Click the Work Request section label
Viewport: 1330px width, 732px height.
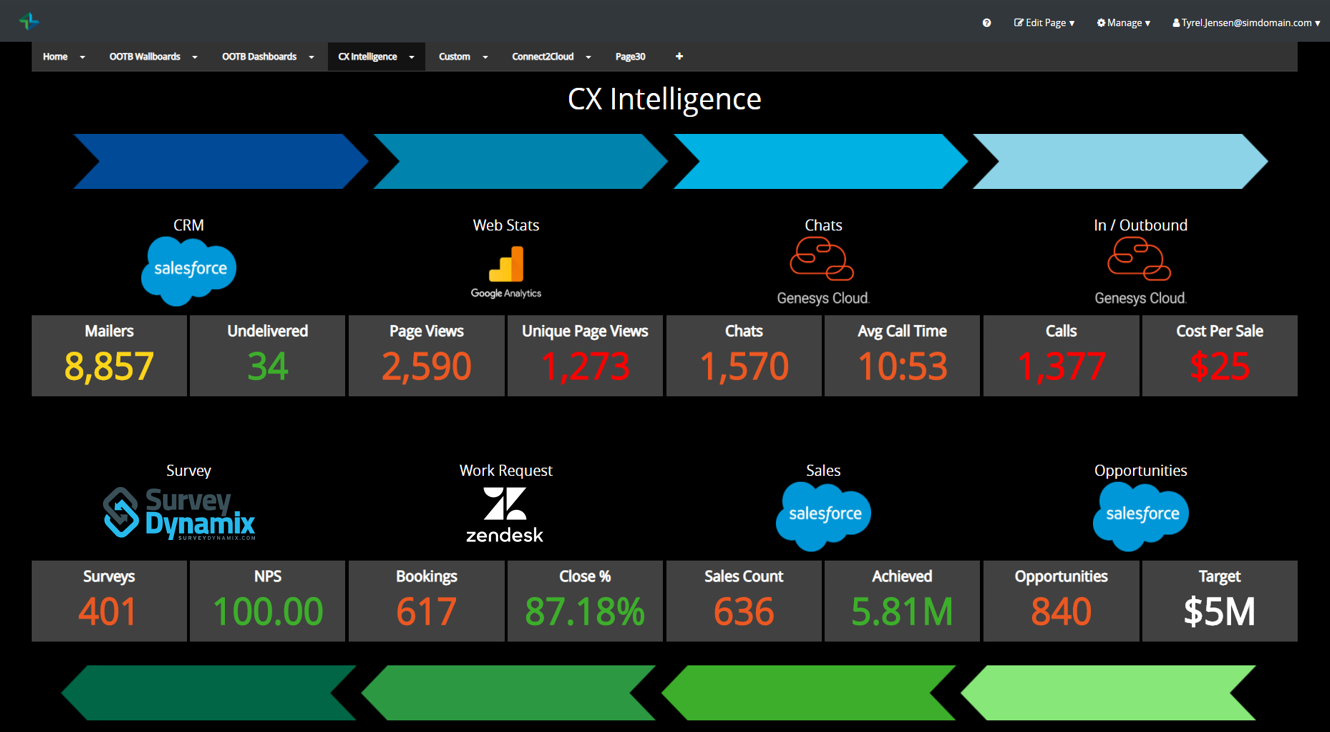(506, 471)
